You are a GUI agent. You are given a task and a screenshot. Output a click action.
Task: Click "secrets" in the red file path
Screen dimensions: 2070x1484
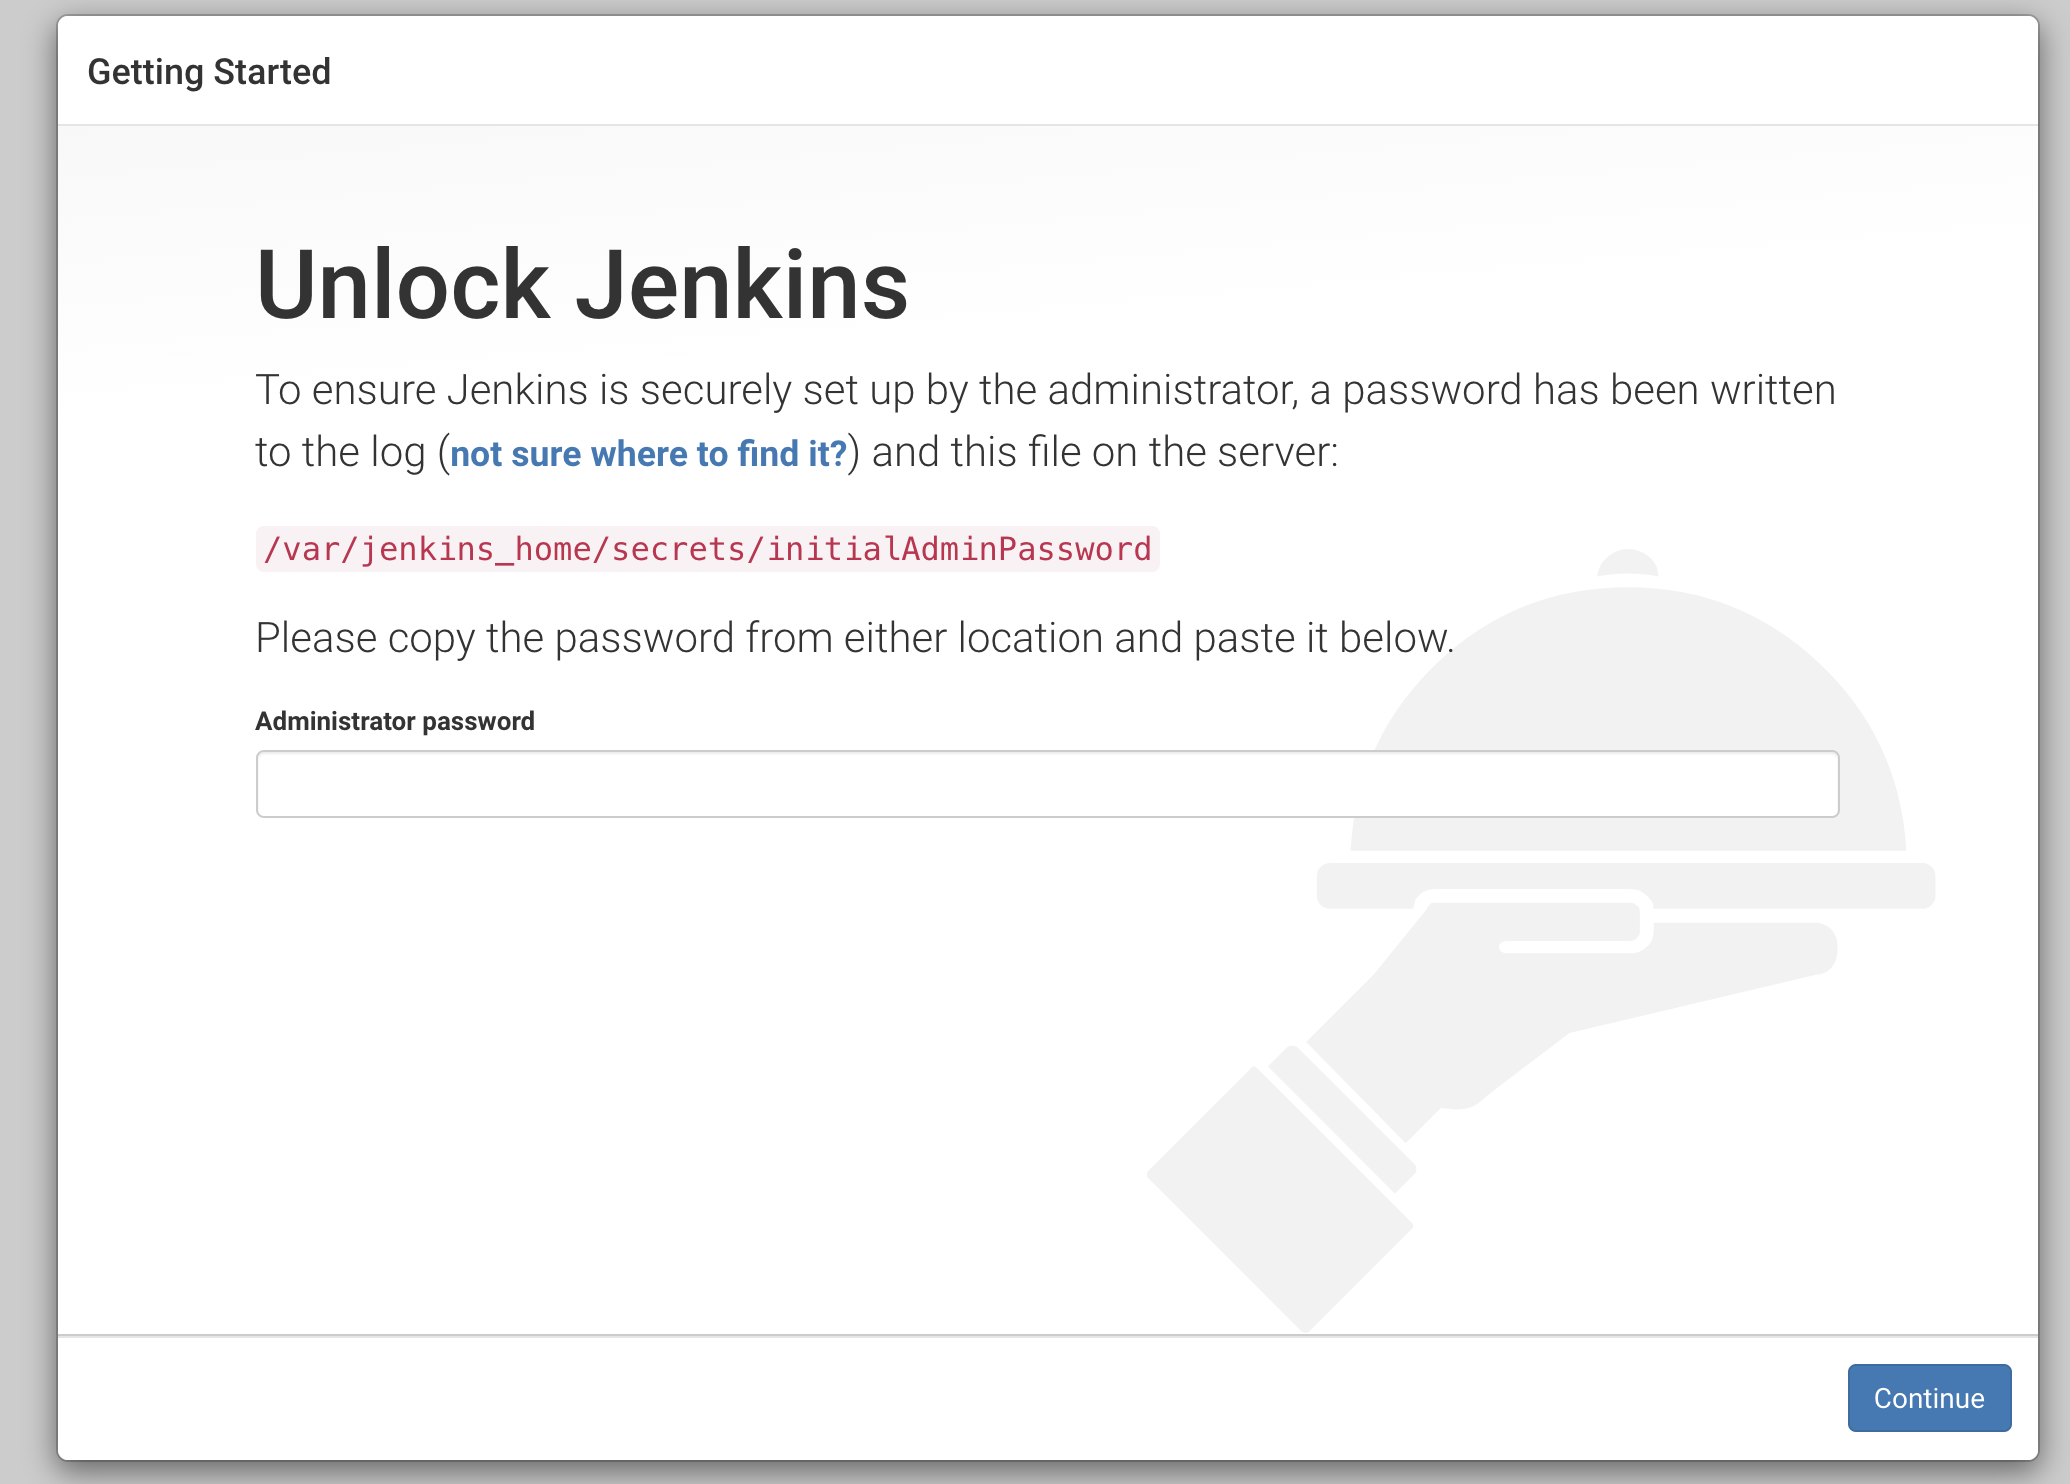678,549
